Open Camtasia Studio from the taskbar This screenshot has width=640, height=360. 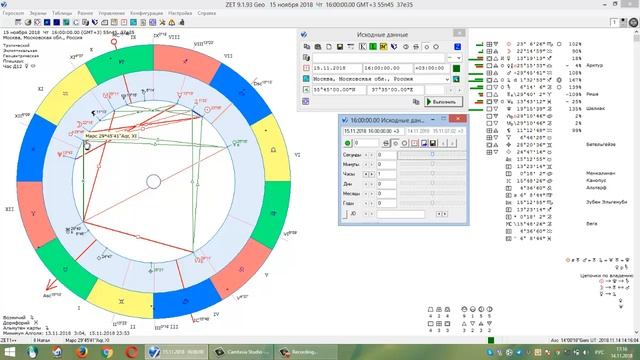241,352
